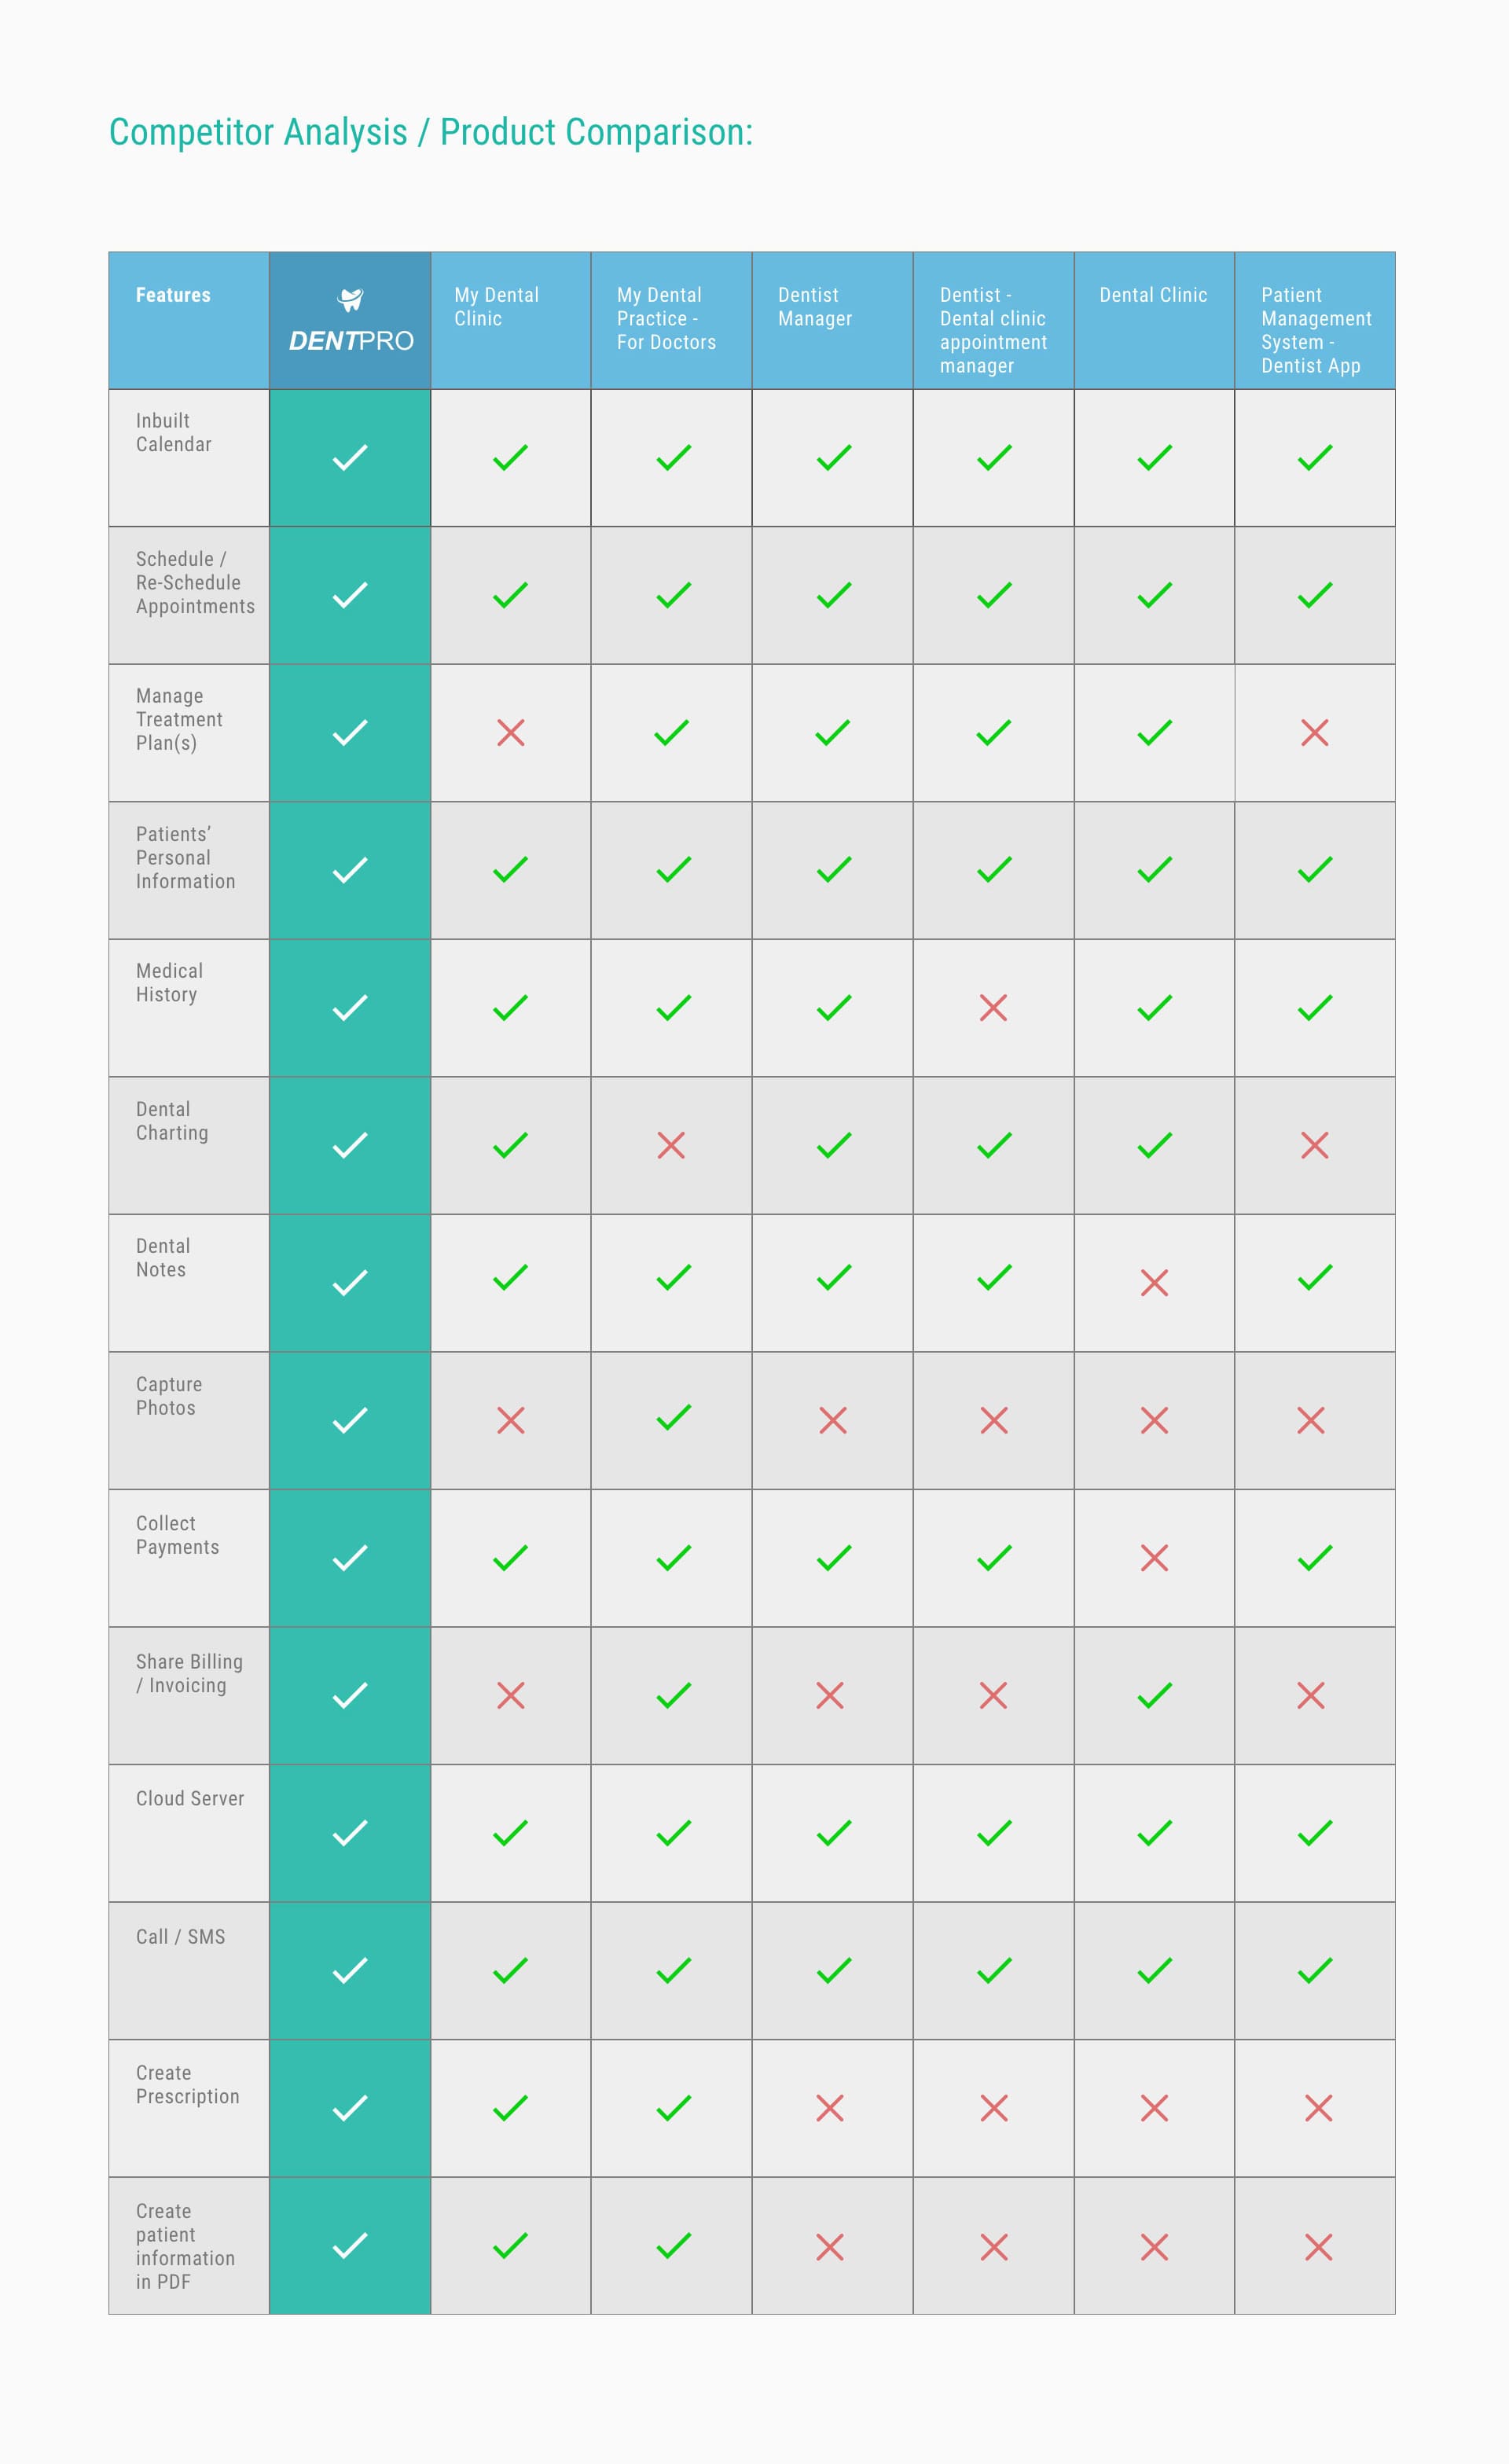
Task: Click red cross for My Dental Clinic Treatment Plans
Action: [x=511, y=733]
